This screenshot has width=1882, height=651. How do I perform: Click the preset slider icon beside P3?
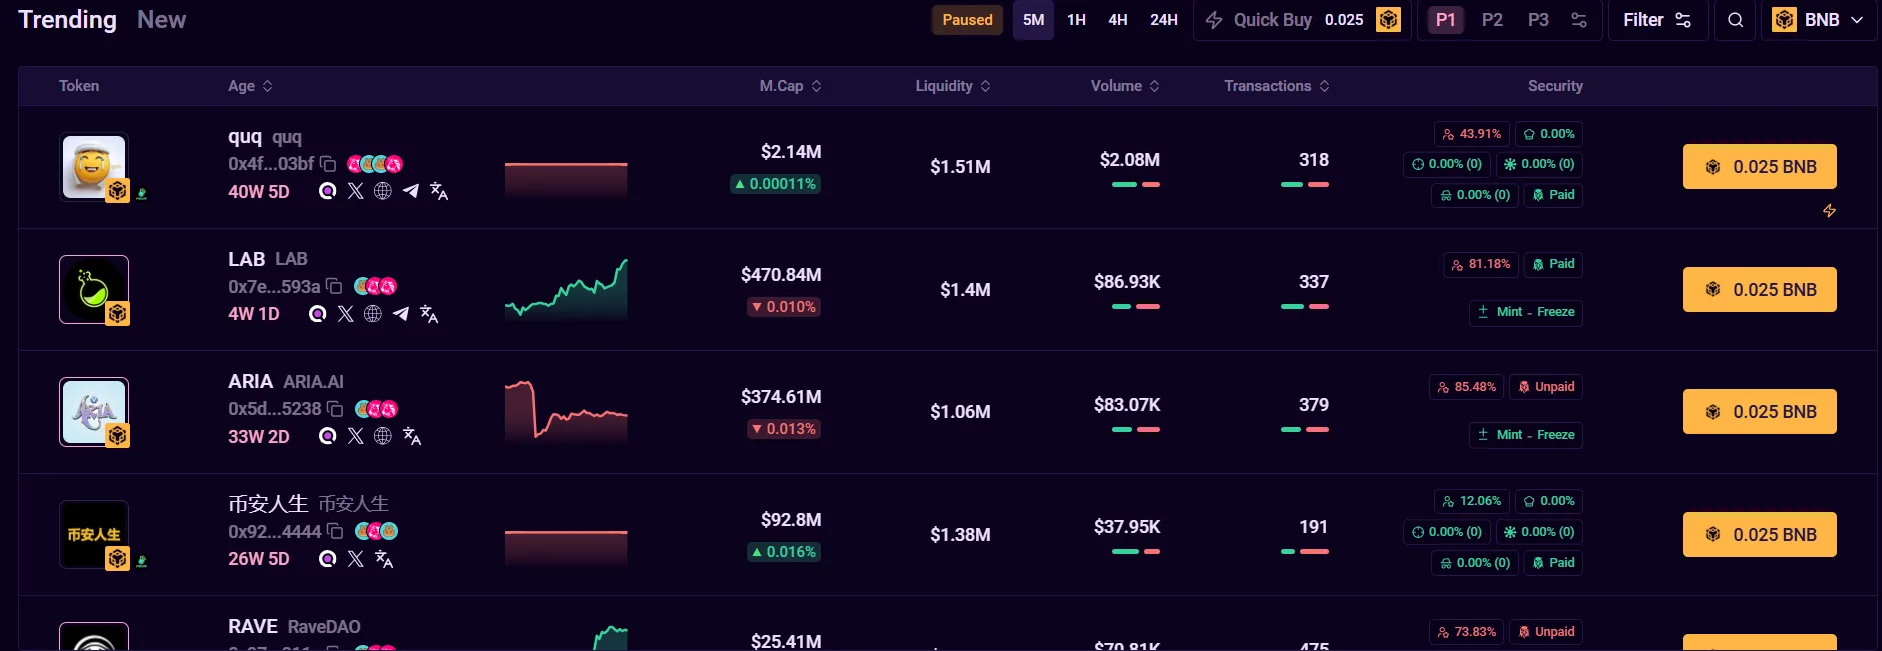pyautogui.click(x=1578, y=20)
